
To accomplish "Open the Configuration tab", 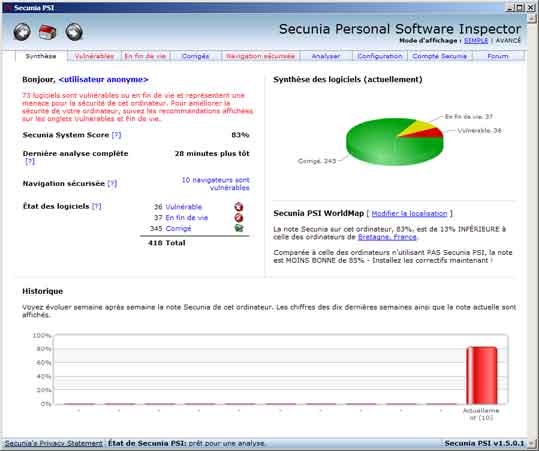I will coord(380,56).
